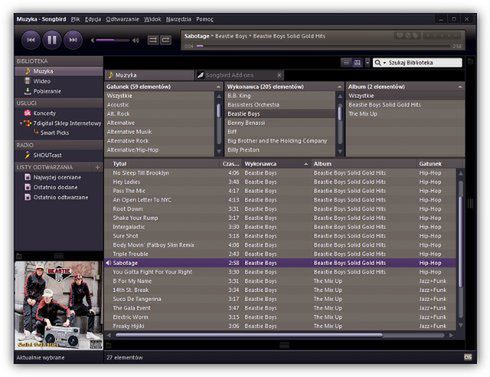Open Ostatnio dodane playlist icon
Screen dimensions: 490x377
point(28,187)
